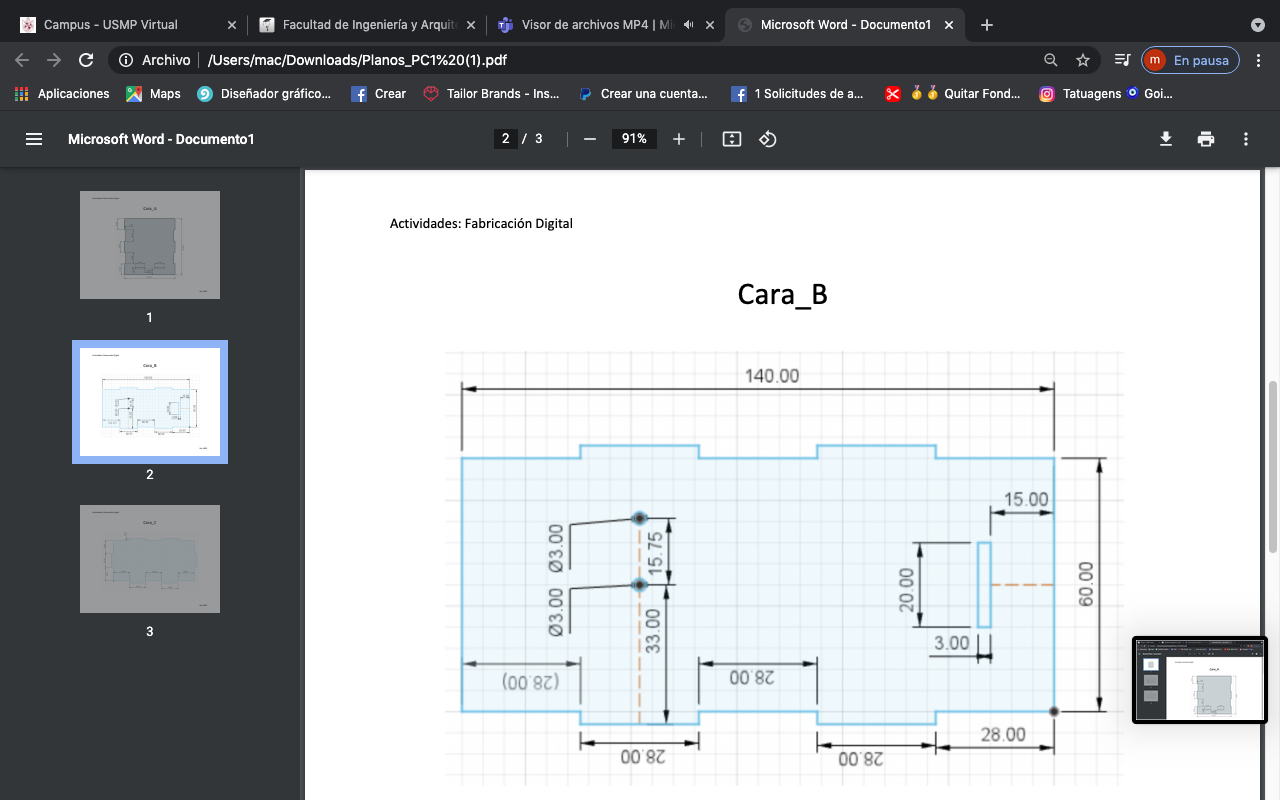1280x800 pixels.
Task: Toggle the PDF sidebar menu icon
Action: tap(34, 139)
